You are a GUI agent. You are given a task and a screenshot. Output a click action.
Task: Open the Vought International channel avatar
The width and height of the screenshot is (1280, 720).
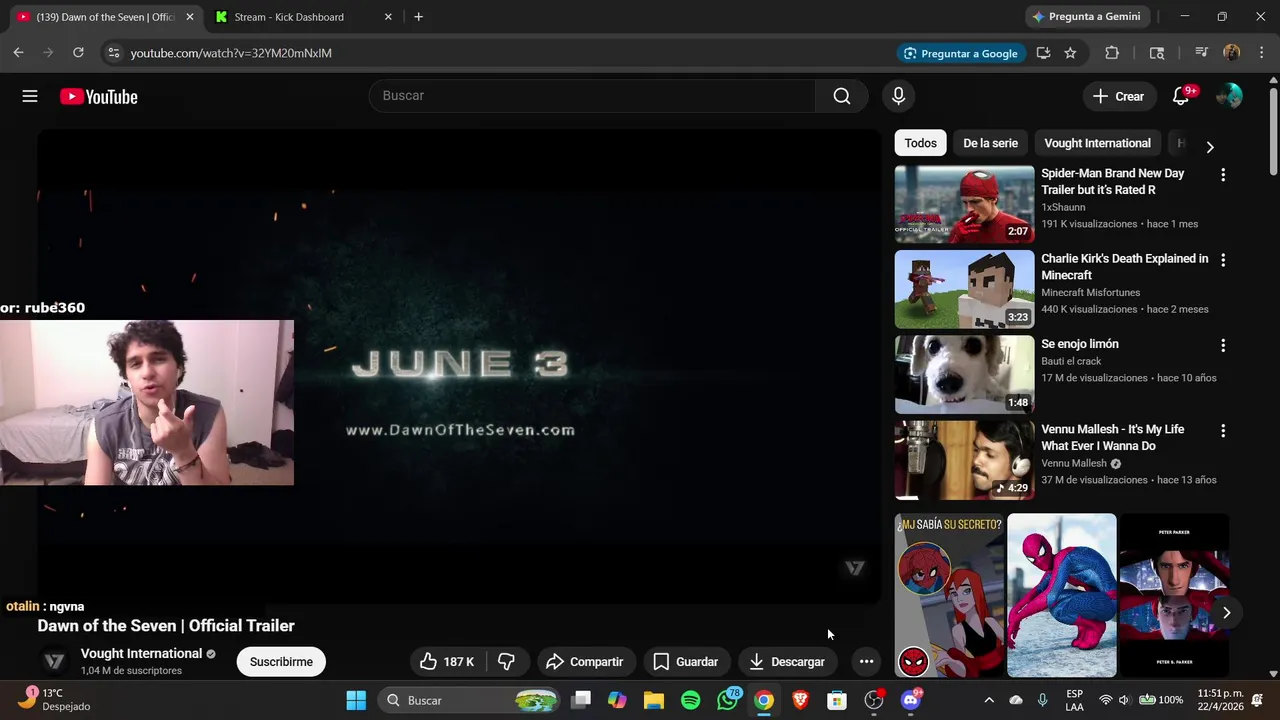click(x=55, y=661)
